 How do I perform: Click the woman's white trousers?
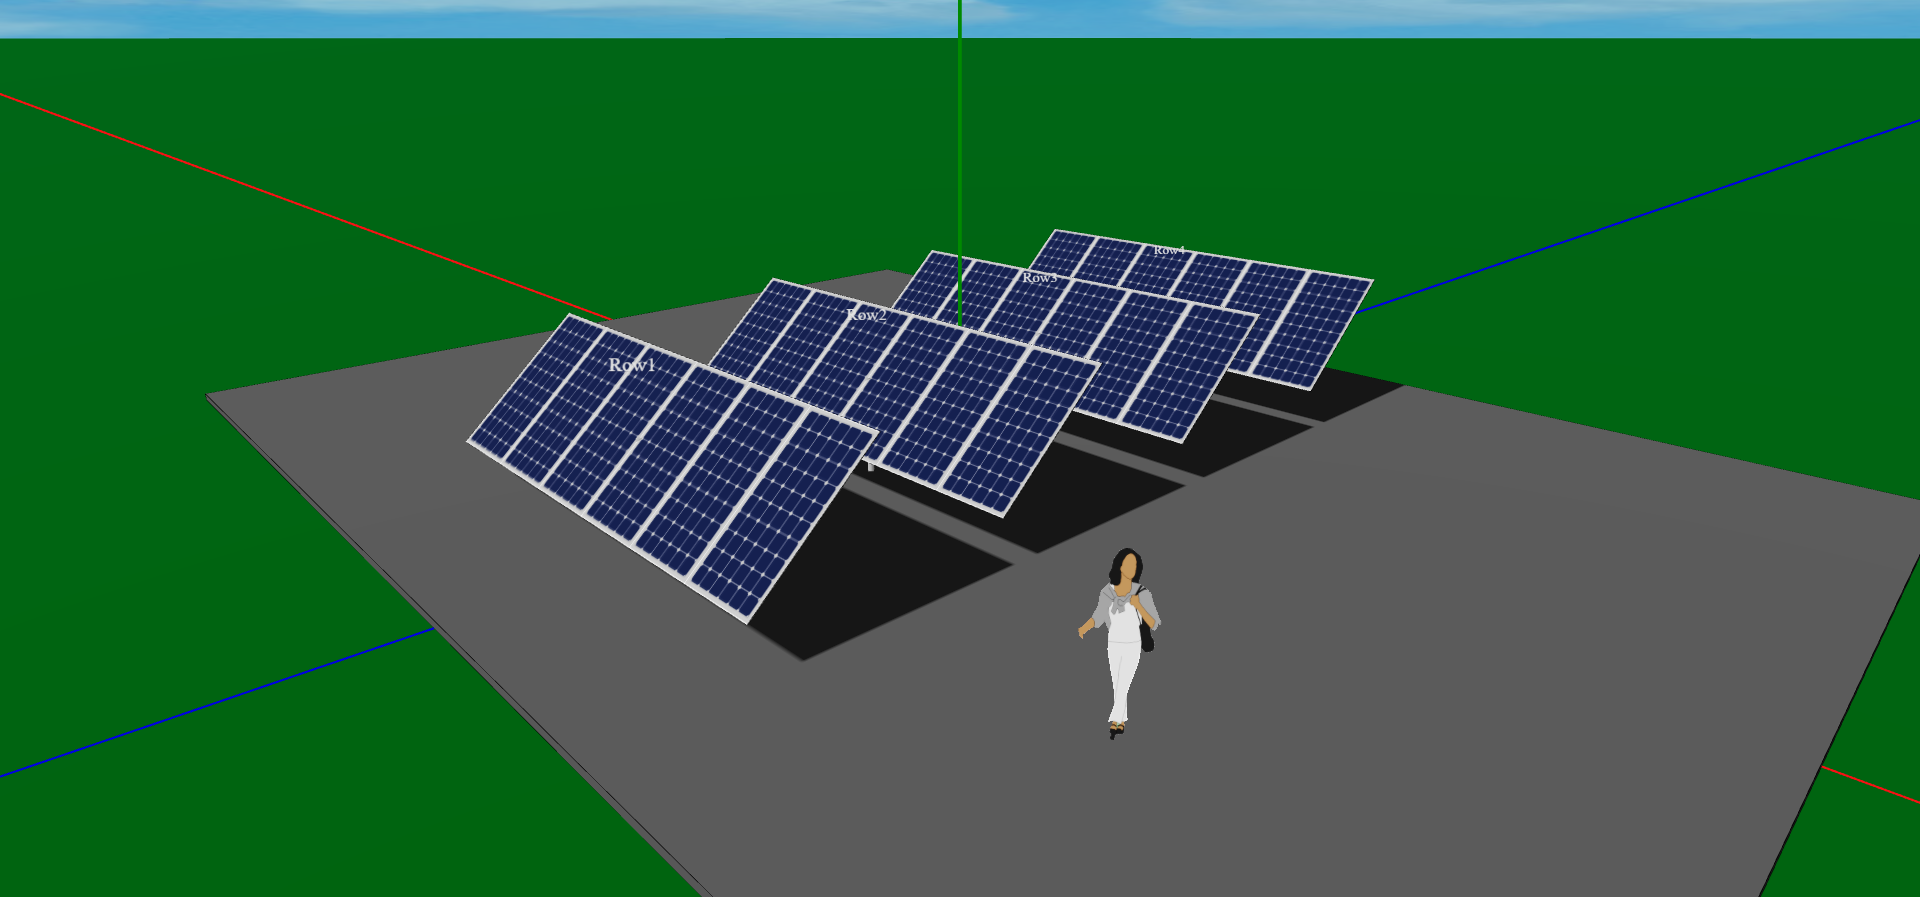tap(1121, 680)
